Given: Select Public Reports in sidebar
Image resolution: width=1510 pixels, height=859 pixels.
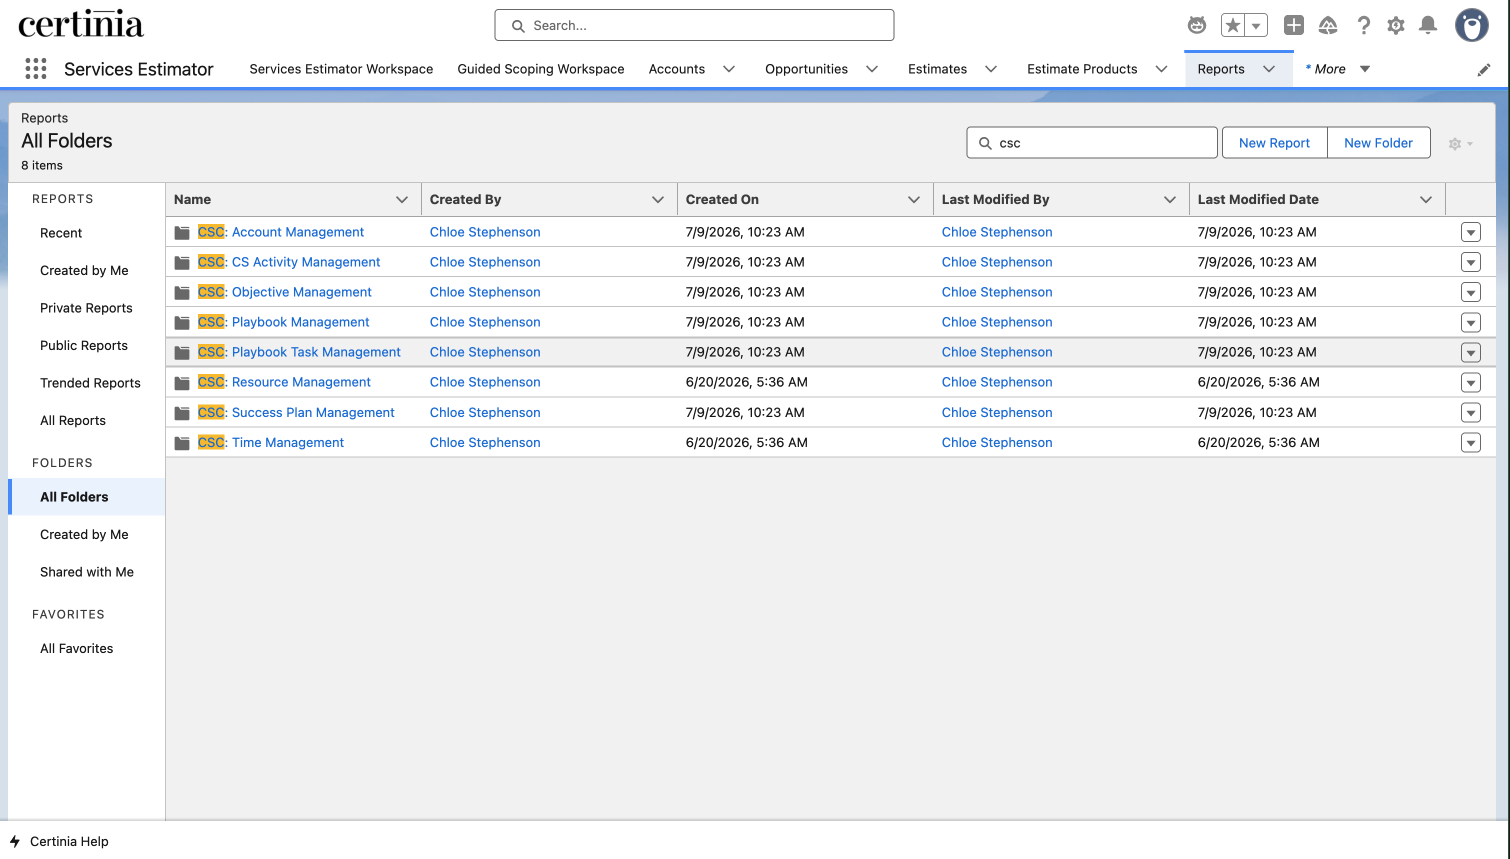Looking at the screenshot, I should click(84, 345).
